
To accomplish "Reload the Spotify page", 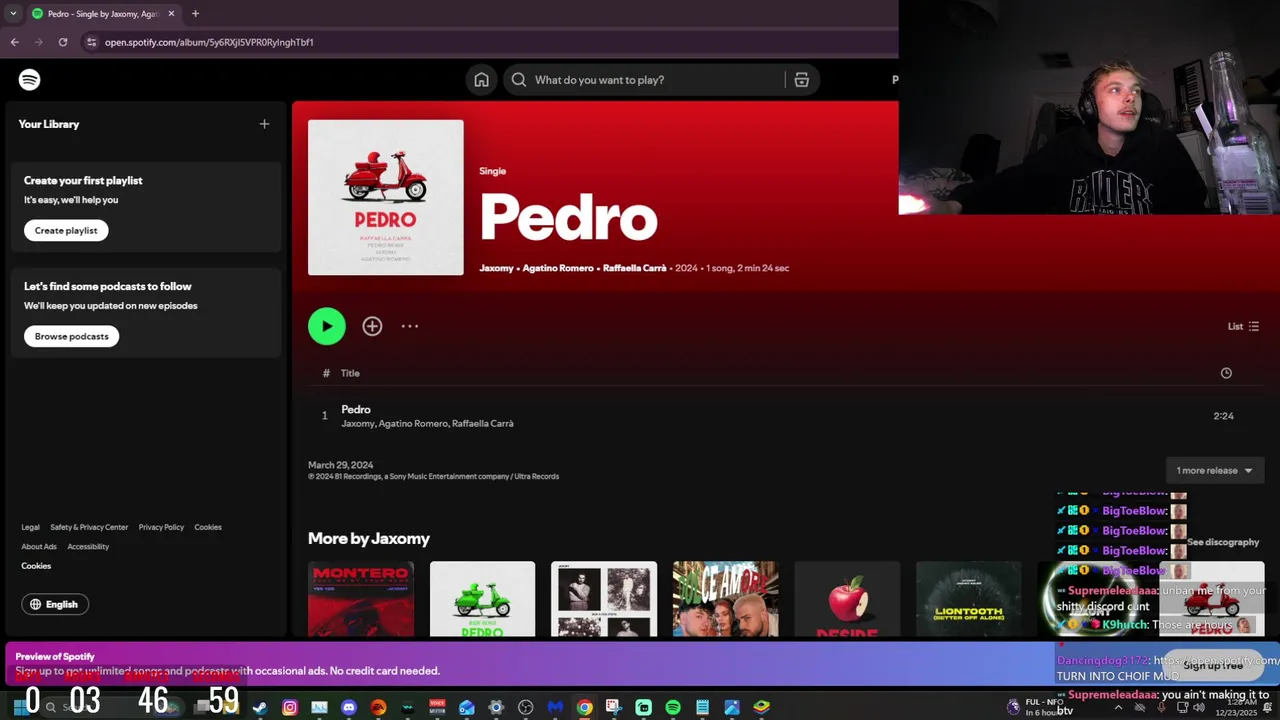I will click(63, 42).
